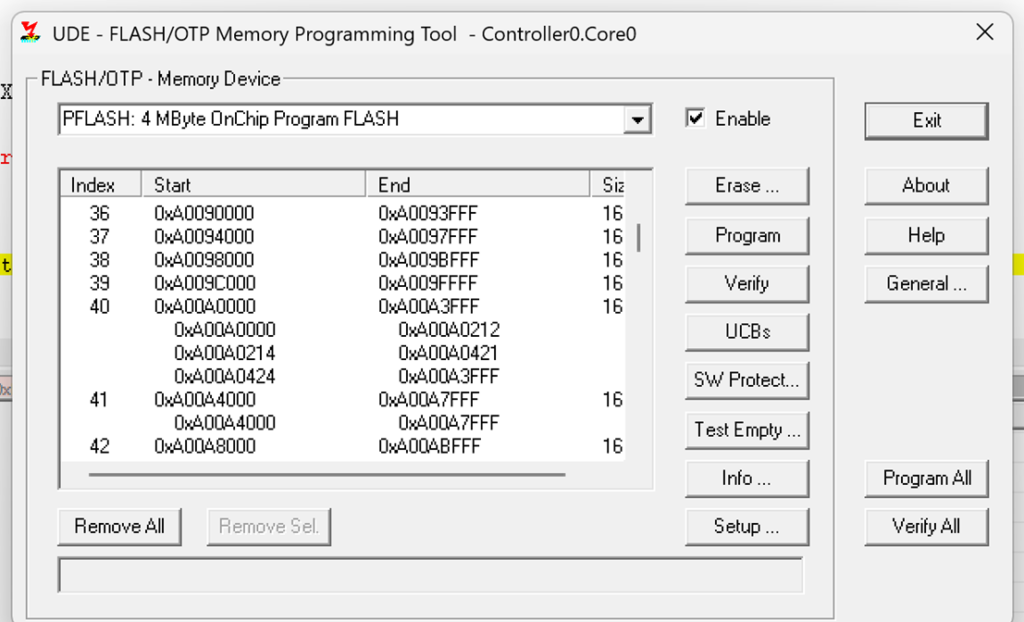Click Program All button
The height and width of the screenshot is (622, 1024).
926,478
